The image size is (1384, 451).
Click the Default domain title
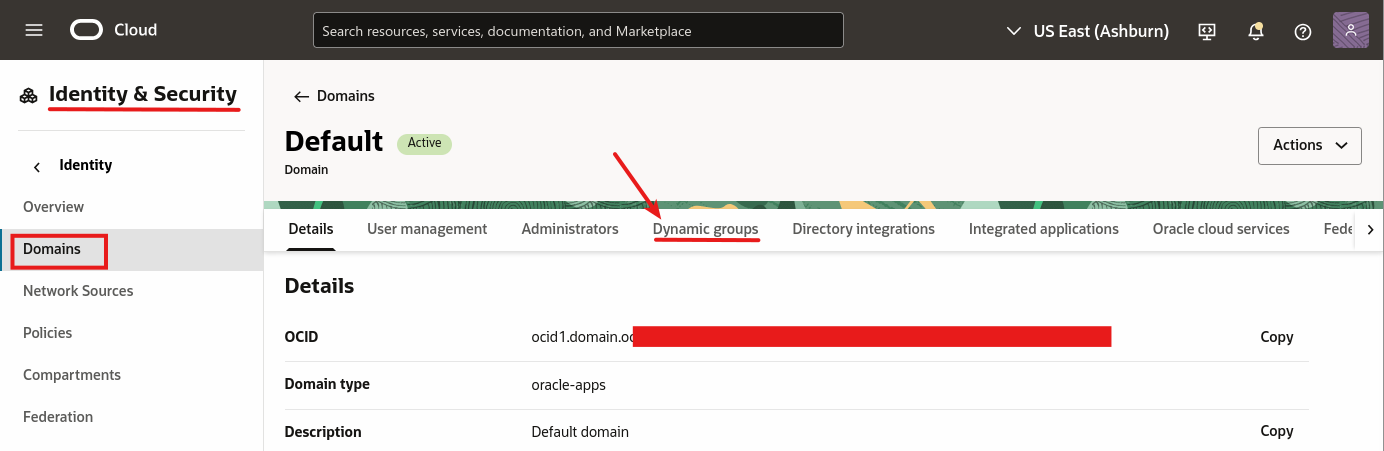click(x=334, y=141)
